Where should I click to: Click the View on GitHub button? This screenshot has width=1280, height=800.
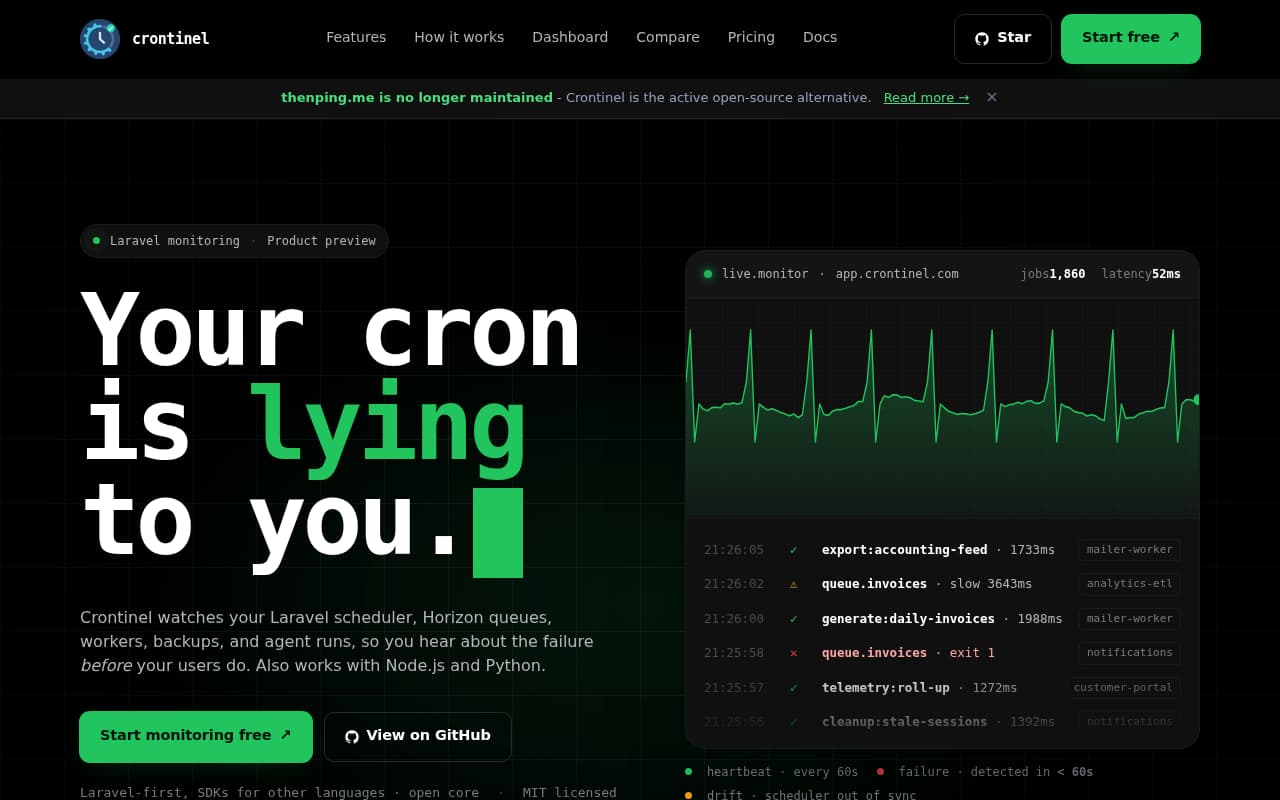pos(418,737)
